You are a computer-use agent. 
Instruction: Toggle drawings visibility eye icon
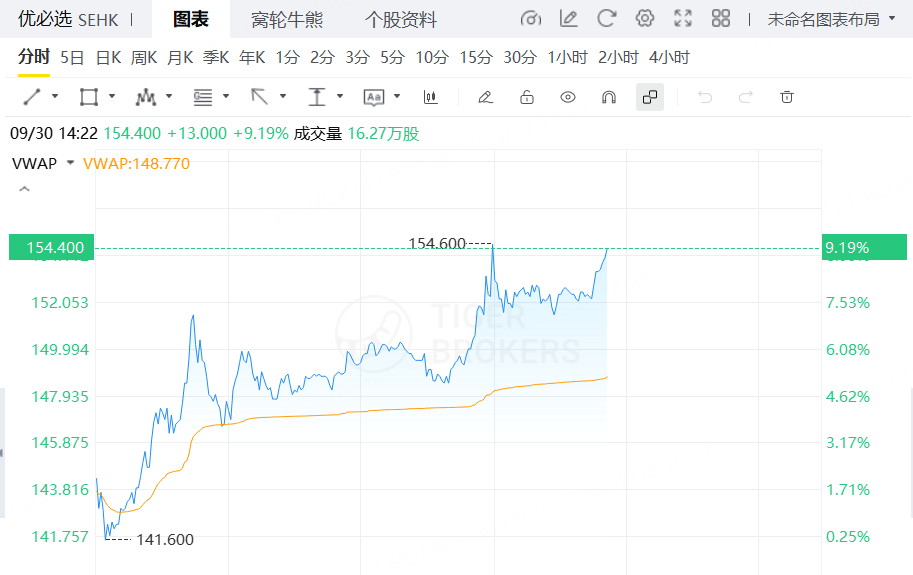pos(568,97)
